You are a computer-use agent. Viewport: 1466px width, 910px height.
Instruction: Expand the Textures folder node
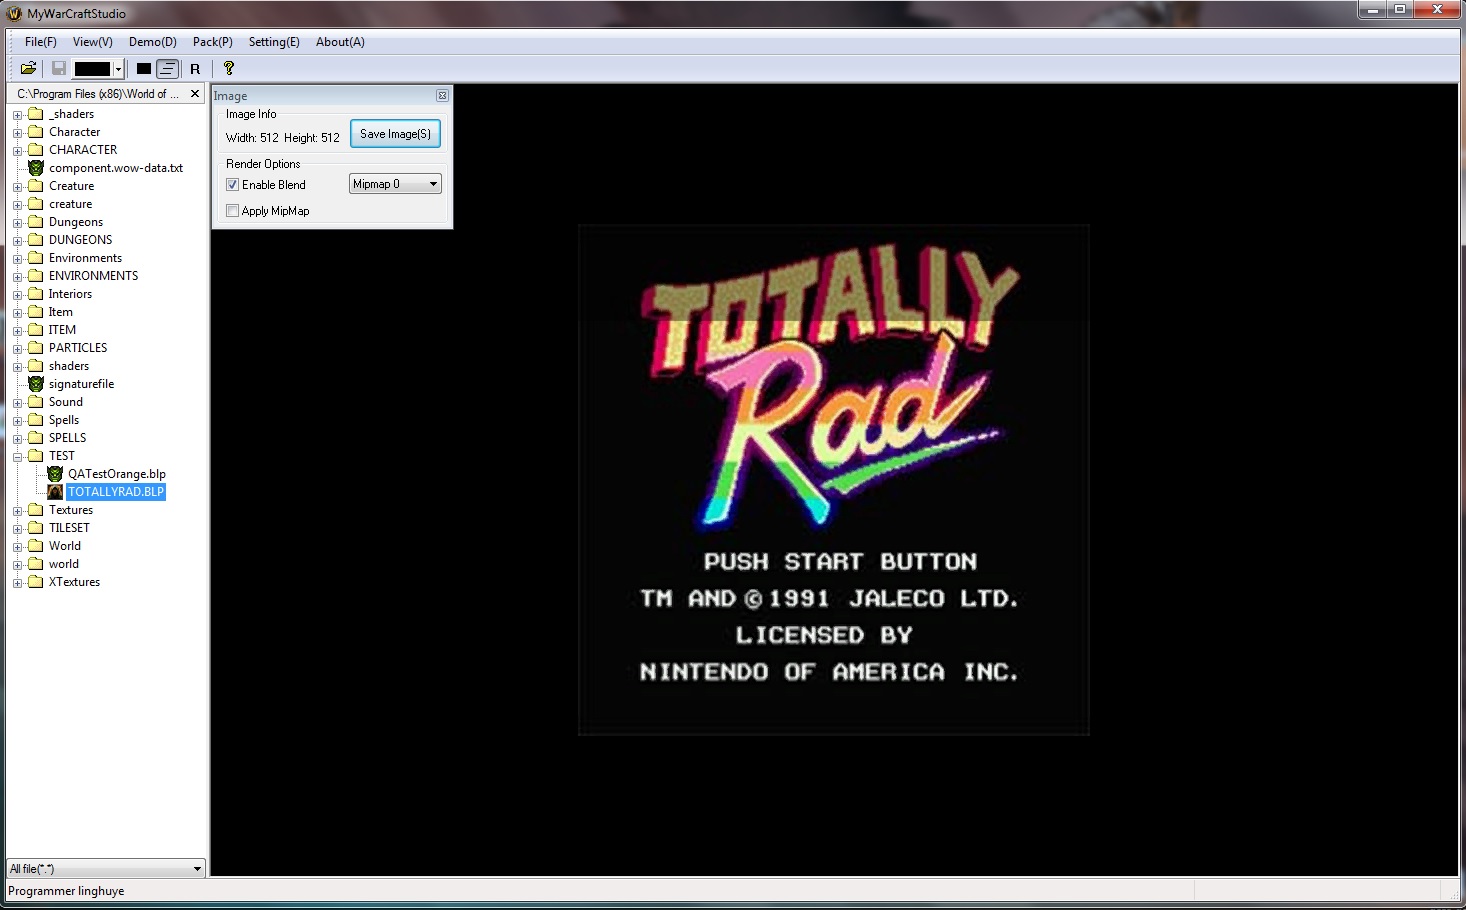point(18,511)
